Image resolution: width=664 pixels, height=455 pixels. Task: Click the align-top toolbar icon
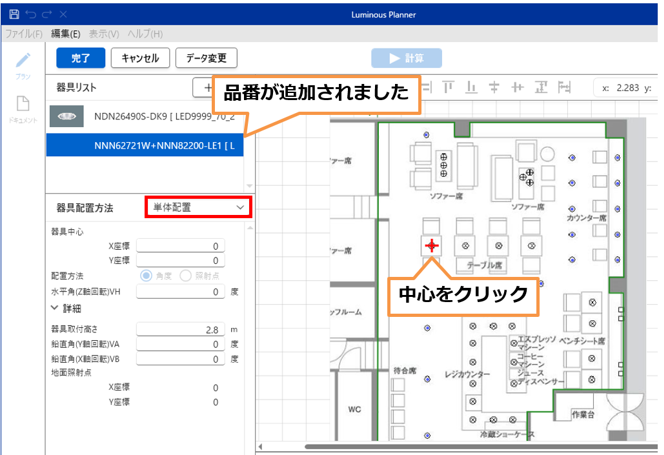pos(448,87)
